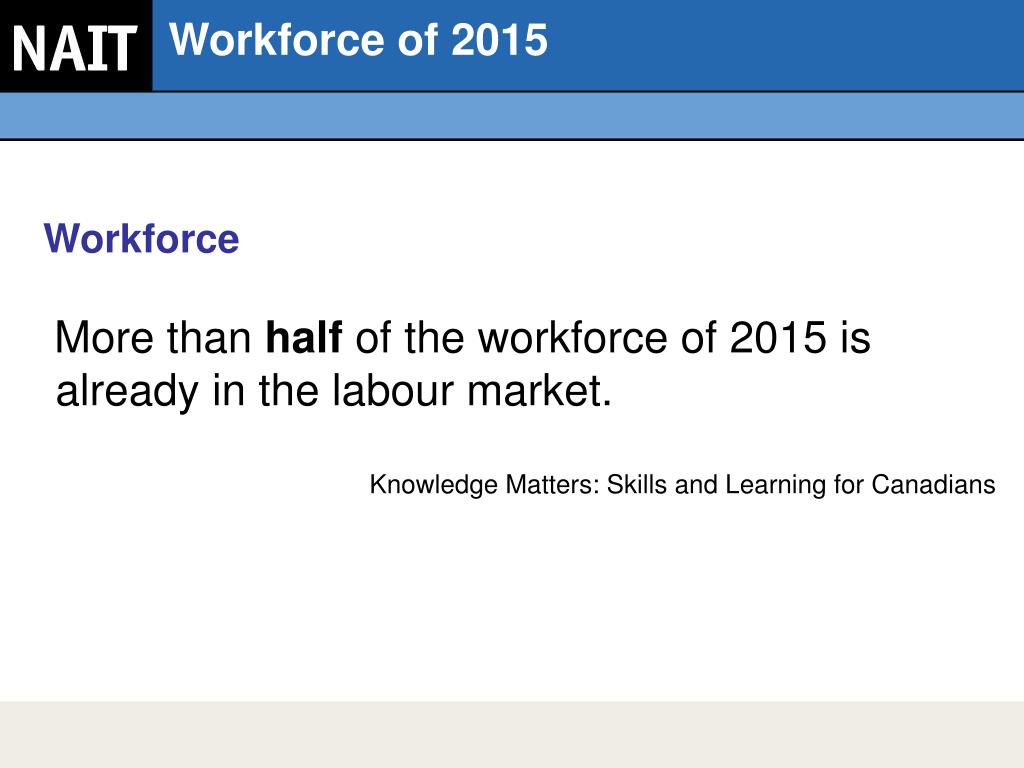Image resolution: width=1024 pixels, height=768 pixels.
Task: Click "2015" in the header title
Action: [499, 40]
